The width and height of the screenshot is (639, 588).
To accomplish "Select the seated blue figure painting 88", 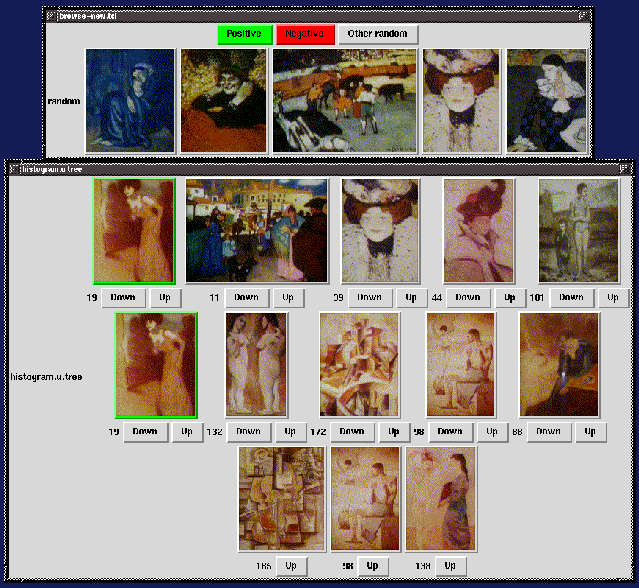I will tap(559, 365).
